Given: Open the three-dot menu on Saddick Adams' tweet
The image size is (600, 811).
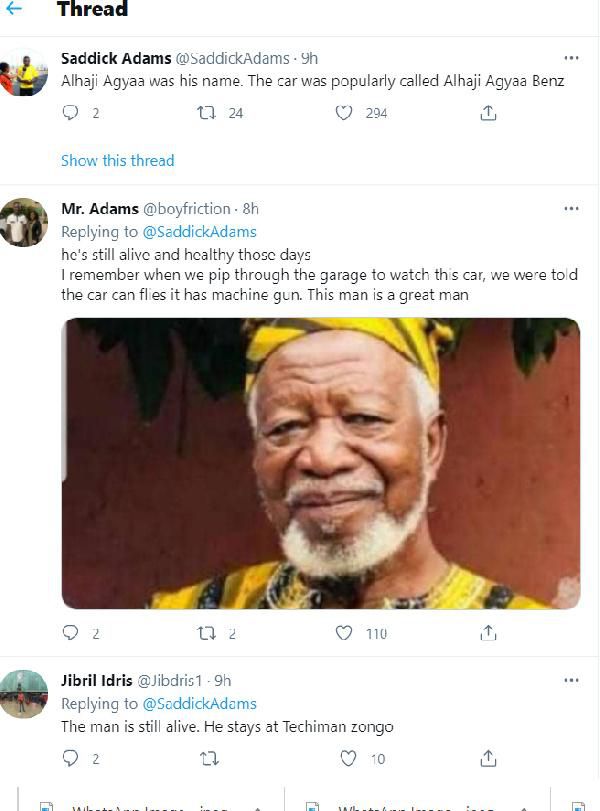Looking at the screenshot, I should (571, 59).
